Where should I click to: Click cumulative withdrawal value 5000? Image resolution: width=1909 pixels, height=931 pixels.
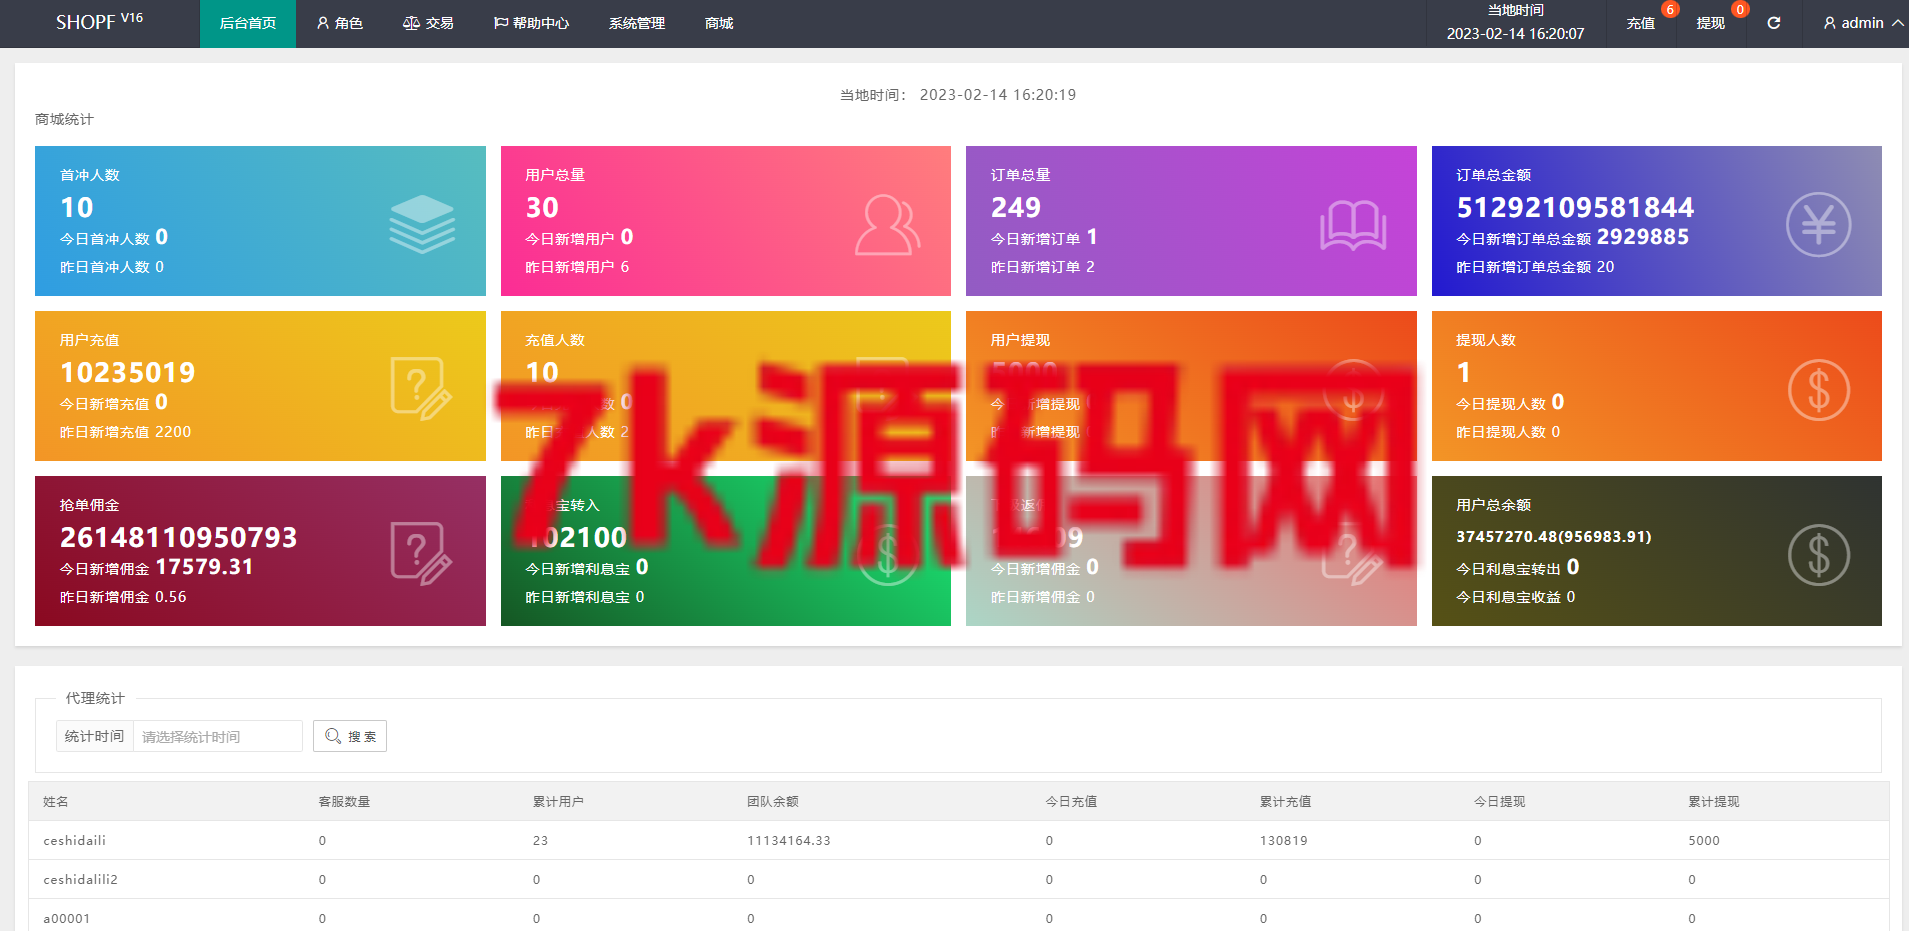[1704, 840]
